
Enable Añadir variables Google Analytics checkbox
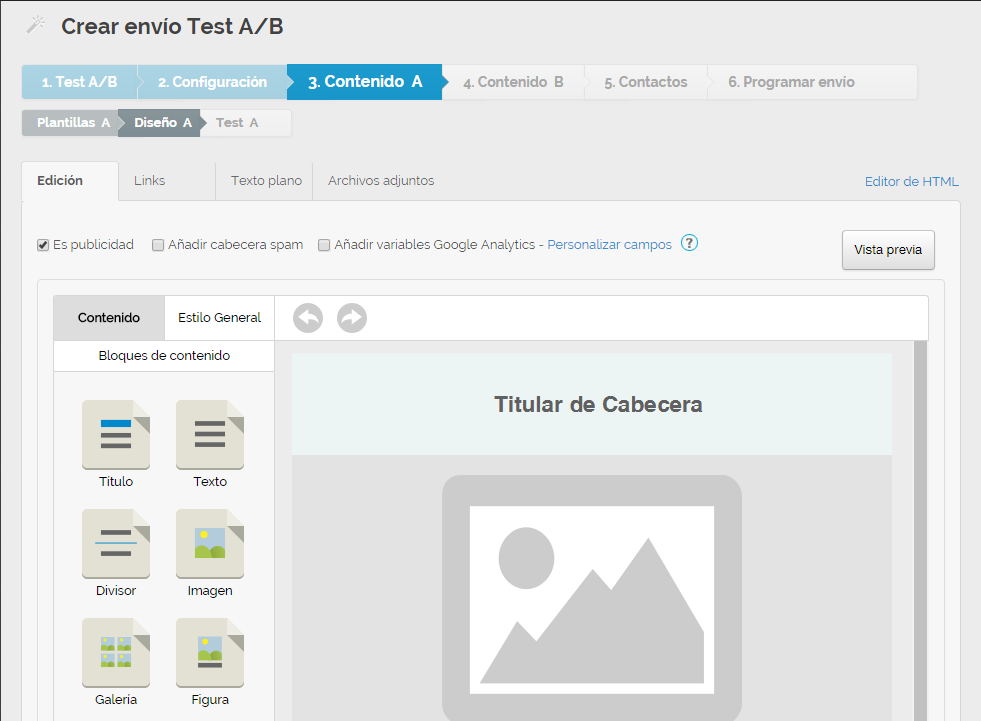click(x=324, y=245)
